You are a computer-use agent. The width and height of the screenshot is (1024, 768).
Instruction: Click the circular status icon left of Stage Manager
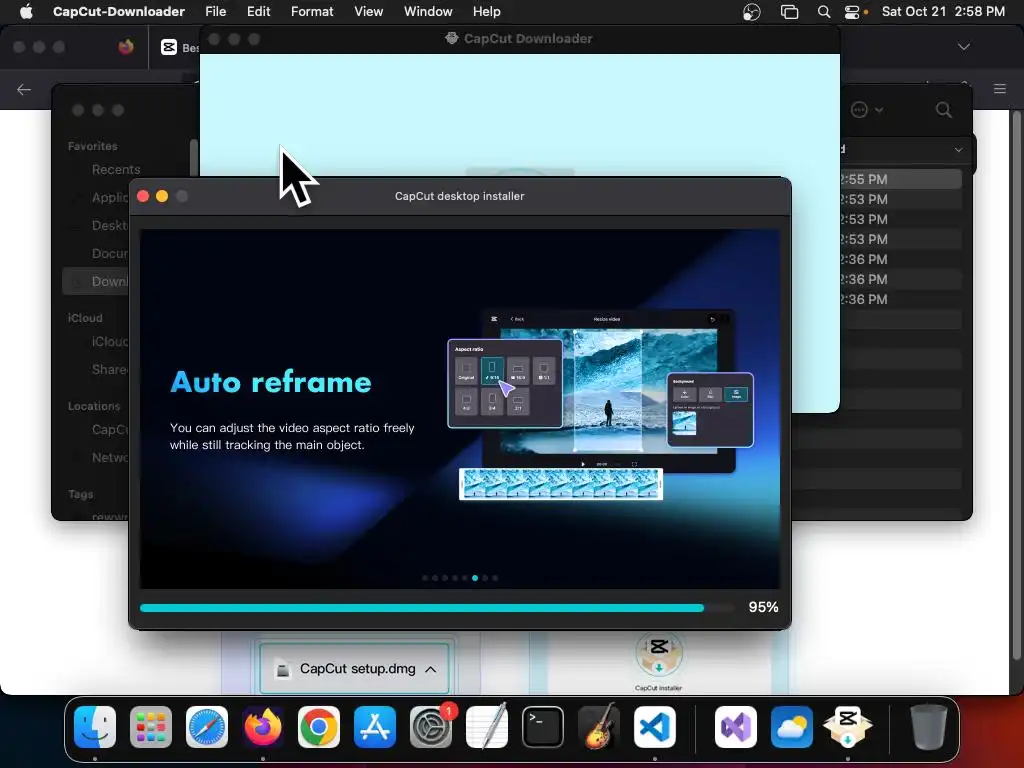click(752, 12)
